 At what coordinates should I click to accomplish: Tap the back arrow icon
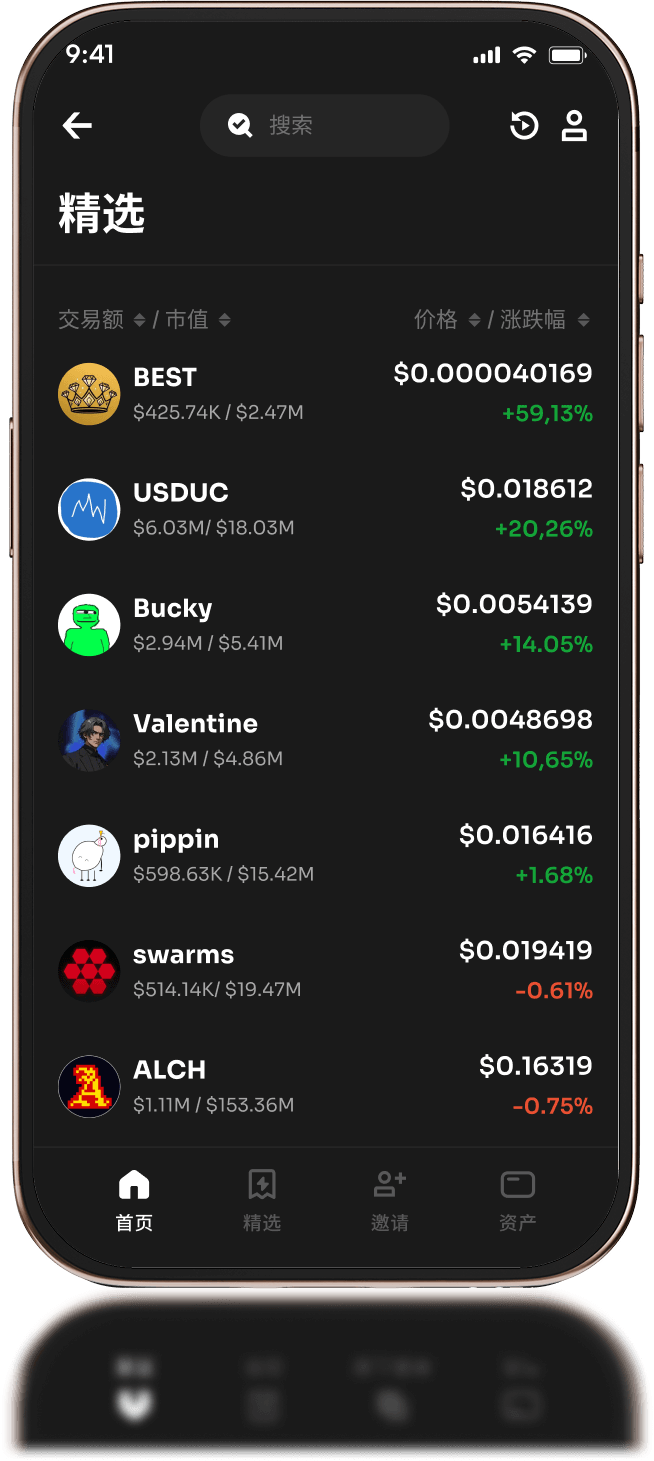click(77, 125)
